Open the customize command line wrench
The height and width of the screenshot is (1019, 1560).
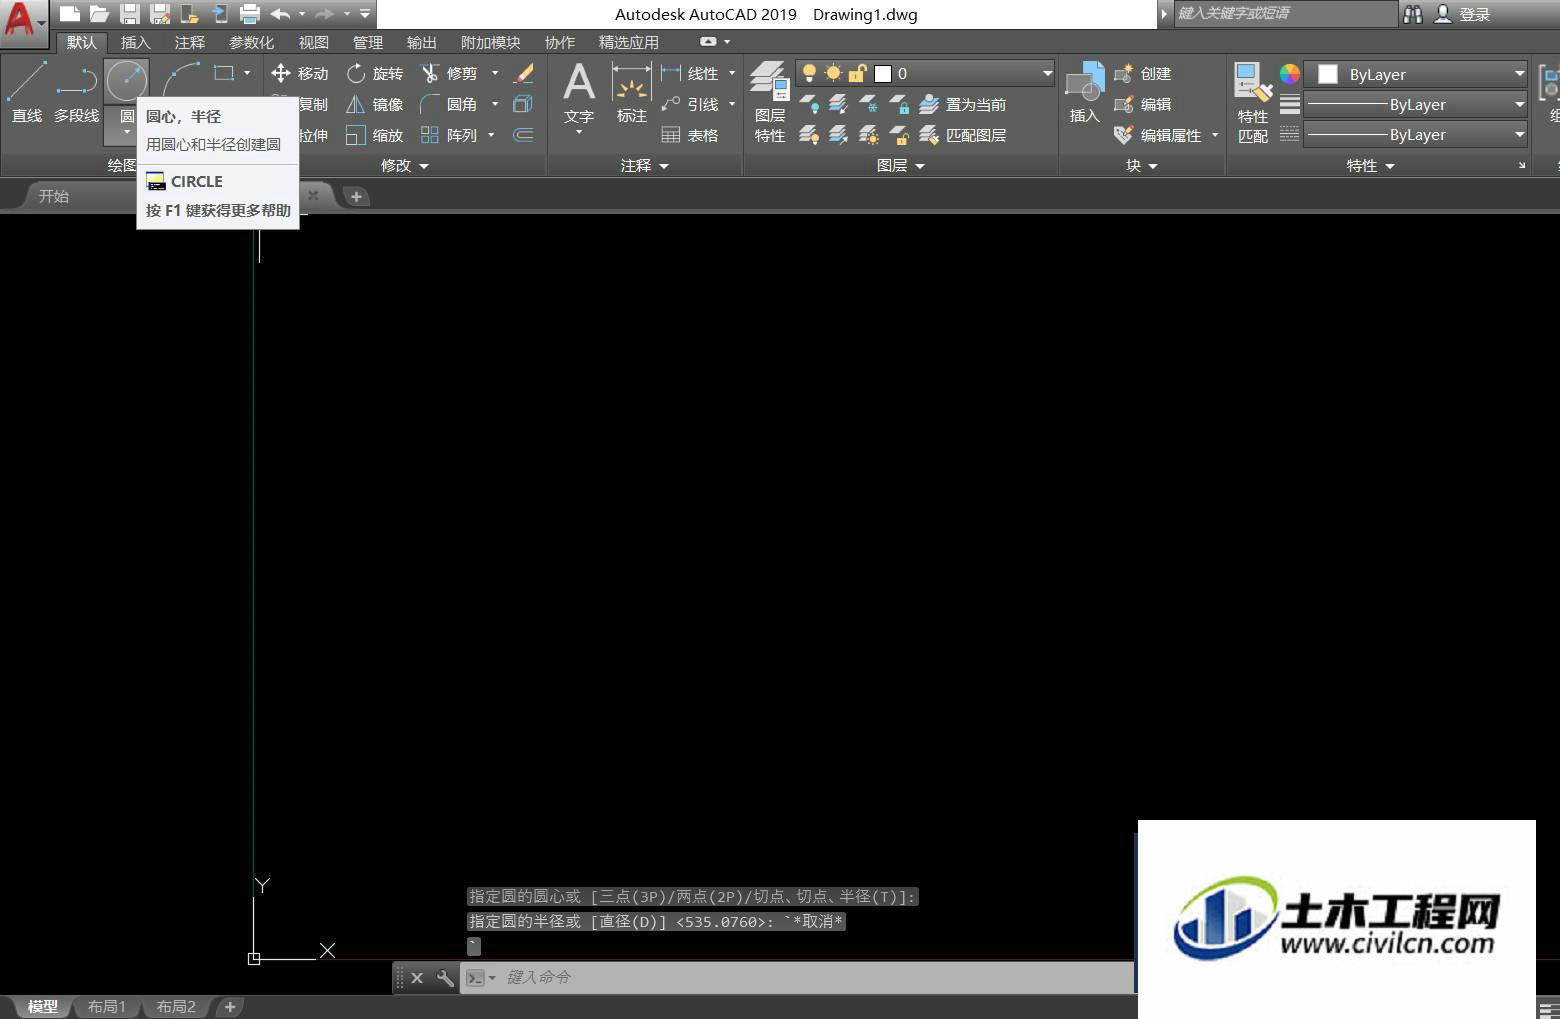point(445,977)
